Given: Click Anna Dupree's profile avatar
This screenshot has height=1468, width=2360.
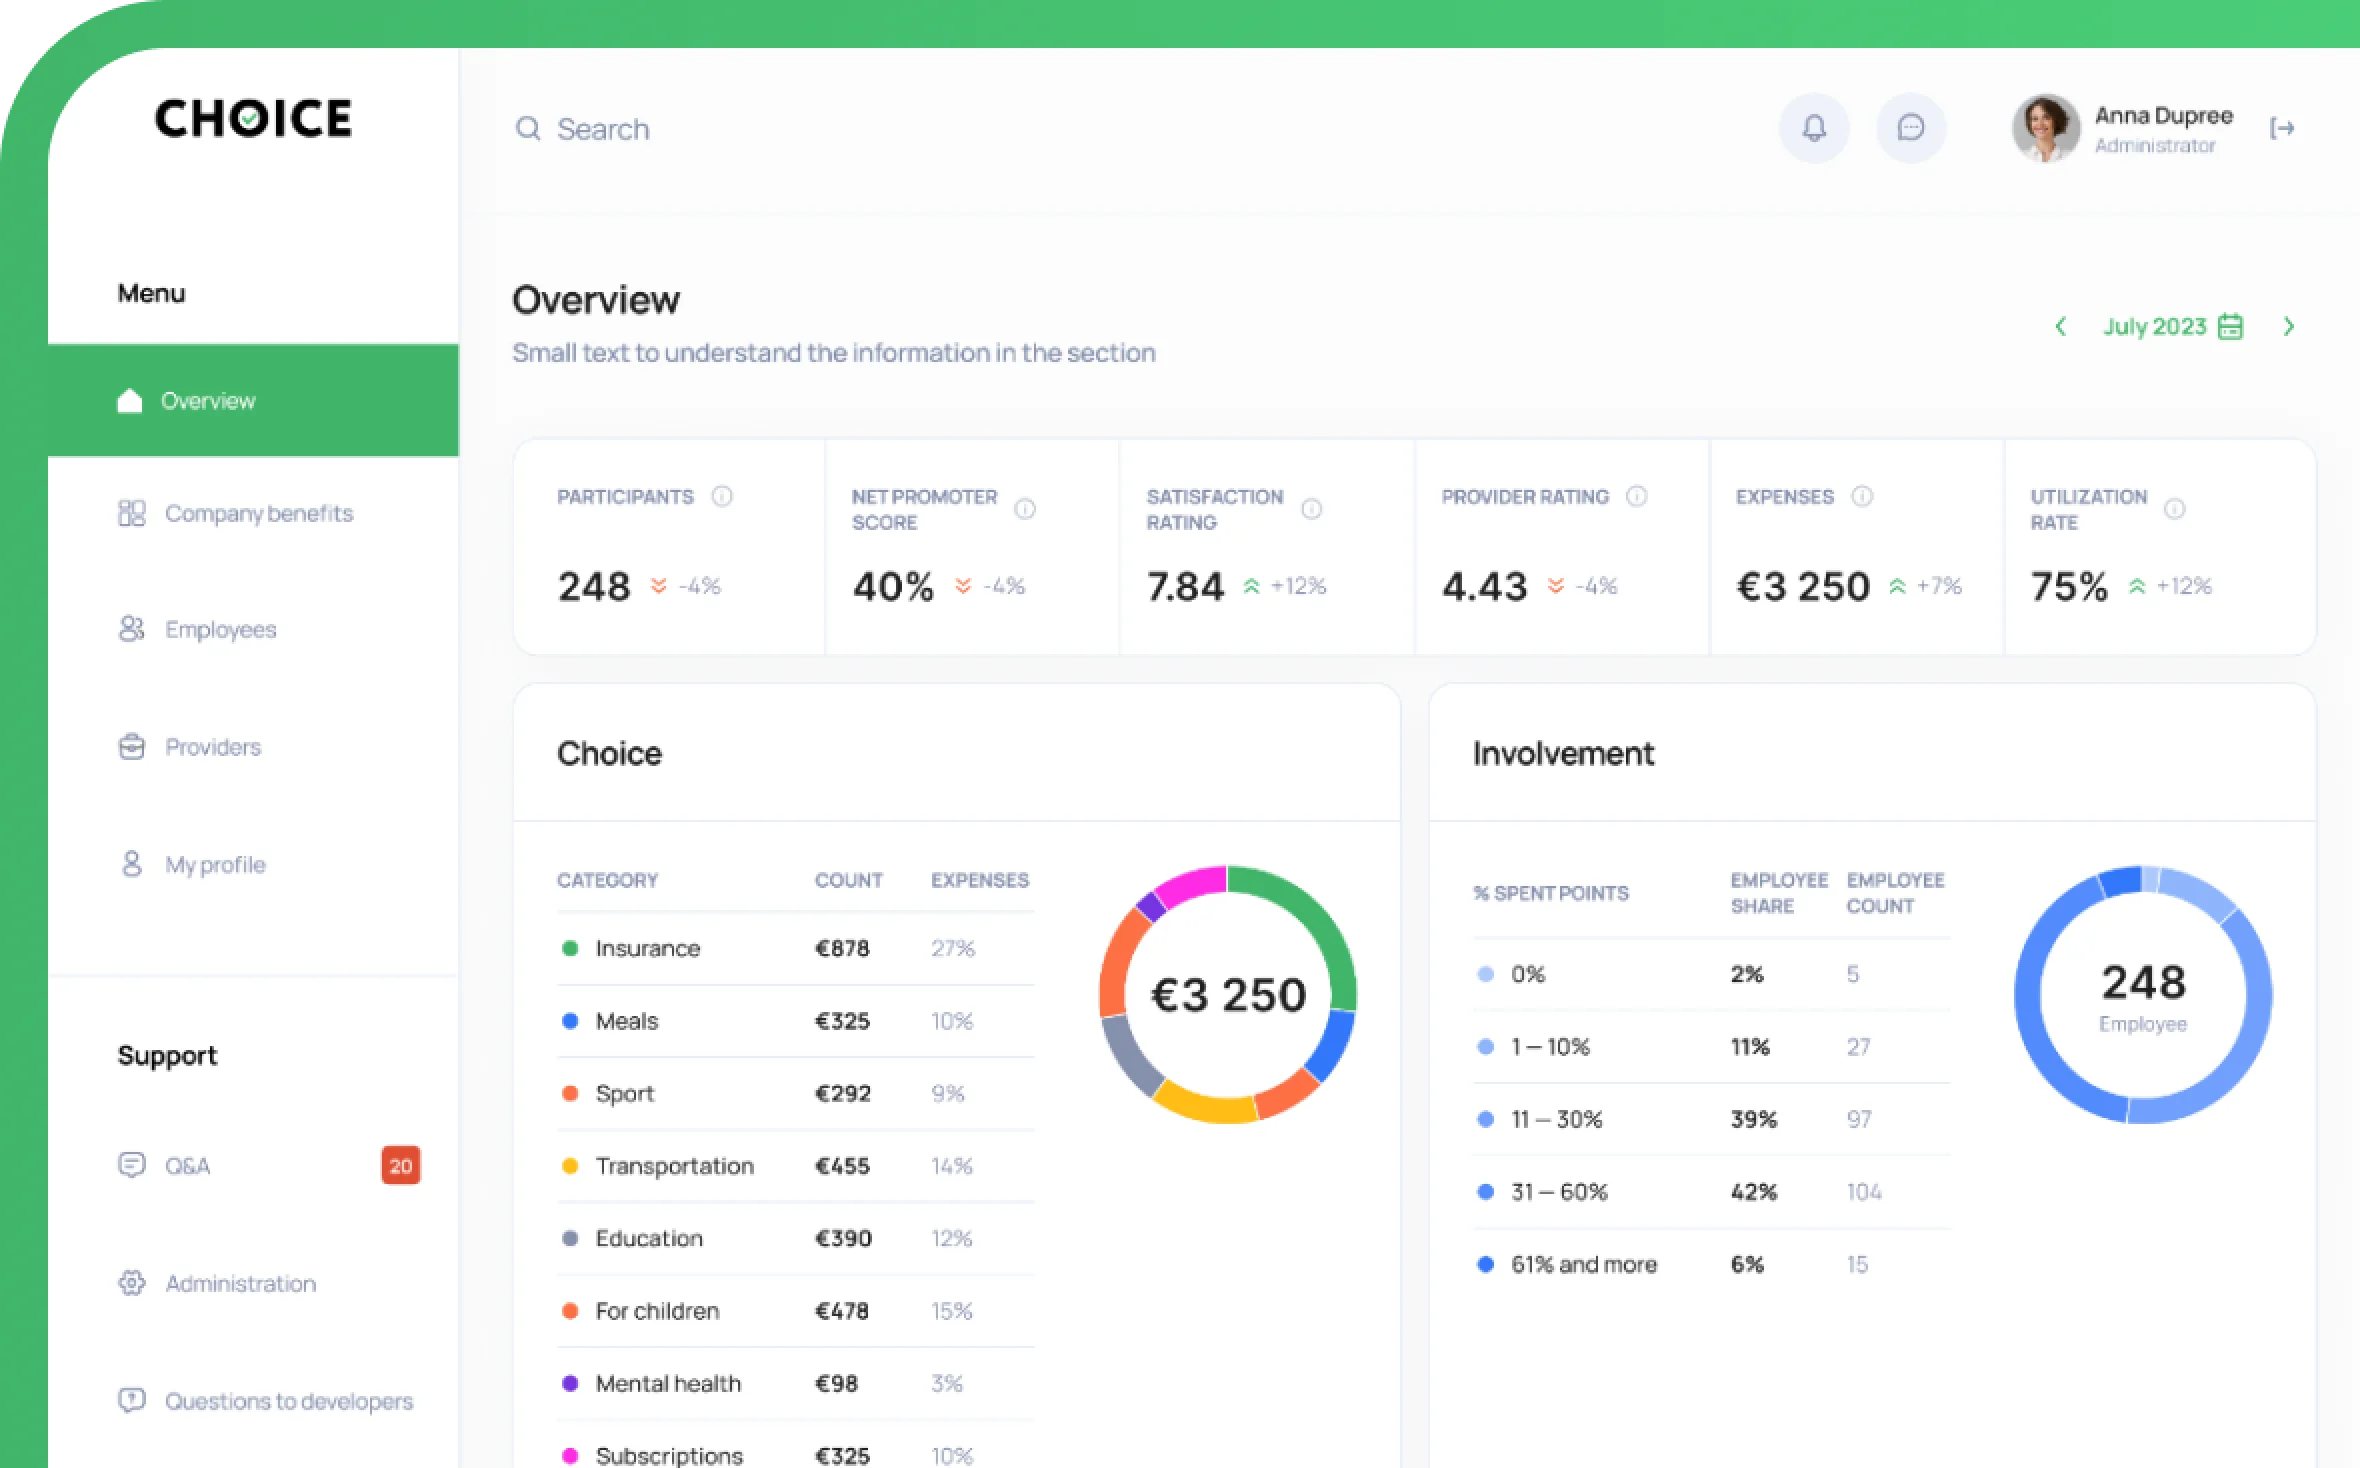Looking at the screenshot, I should click(x=2045, y=128).
